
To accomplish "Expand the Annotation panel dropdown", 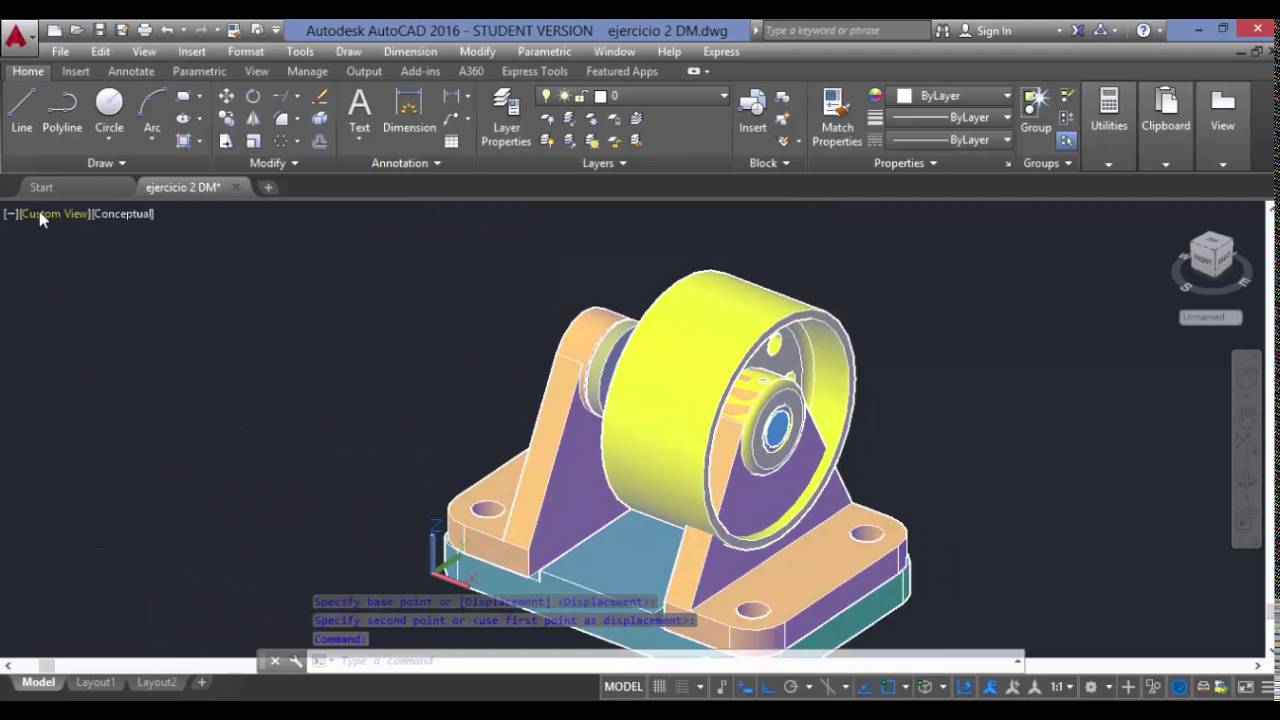I will click(x=406, y=163).
